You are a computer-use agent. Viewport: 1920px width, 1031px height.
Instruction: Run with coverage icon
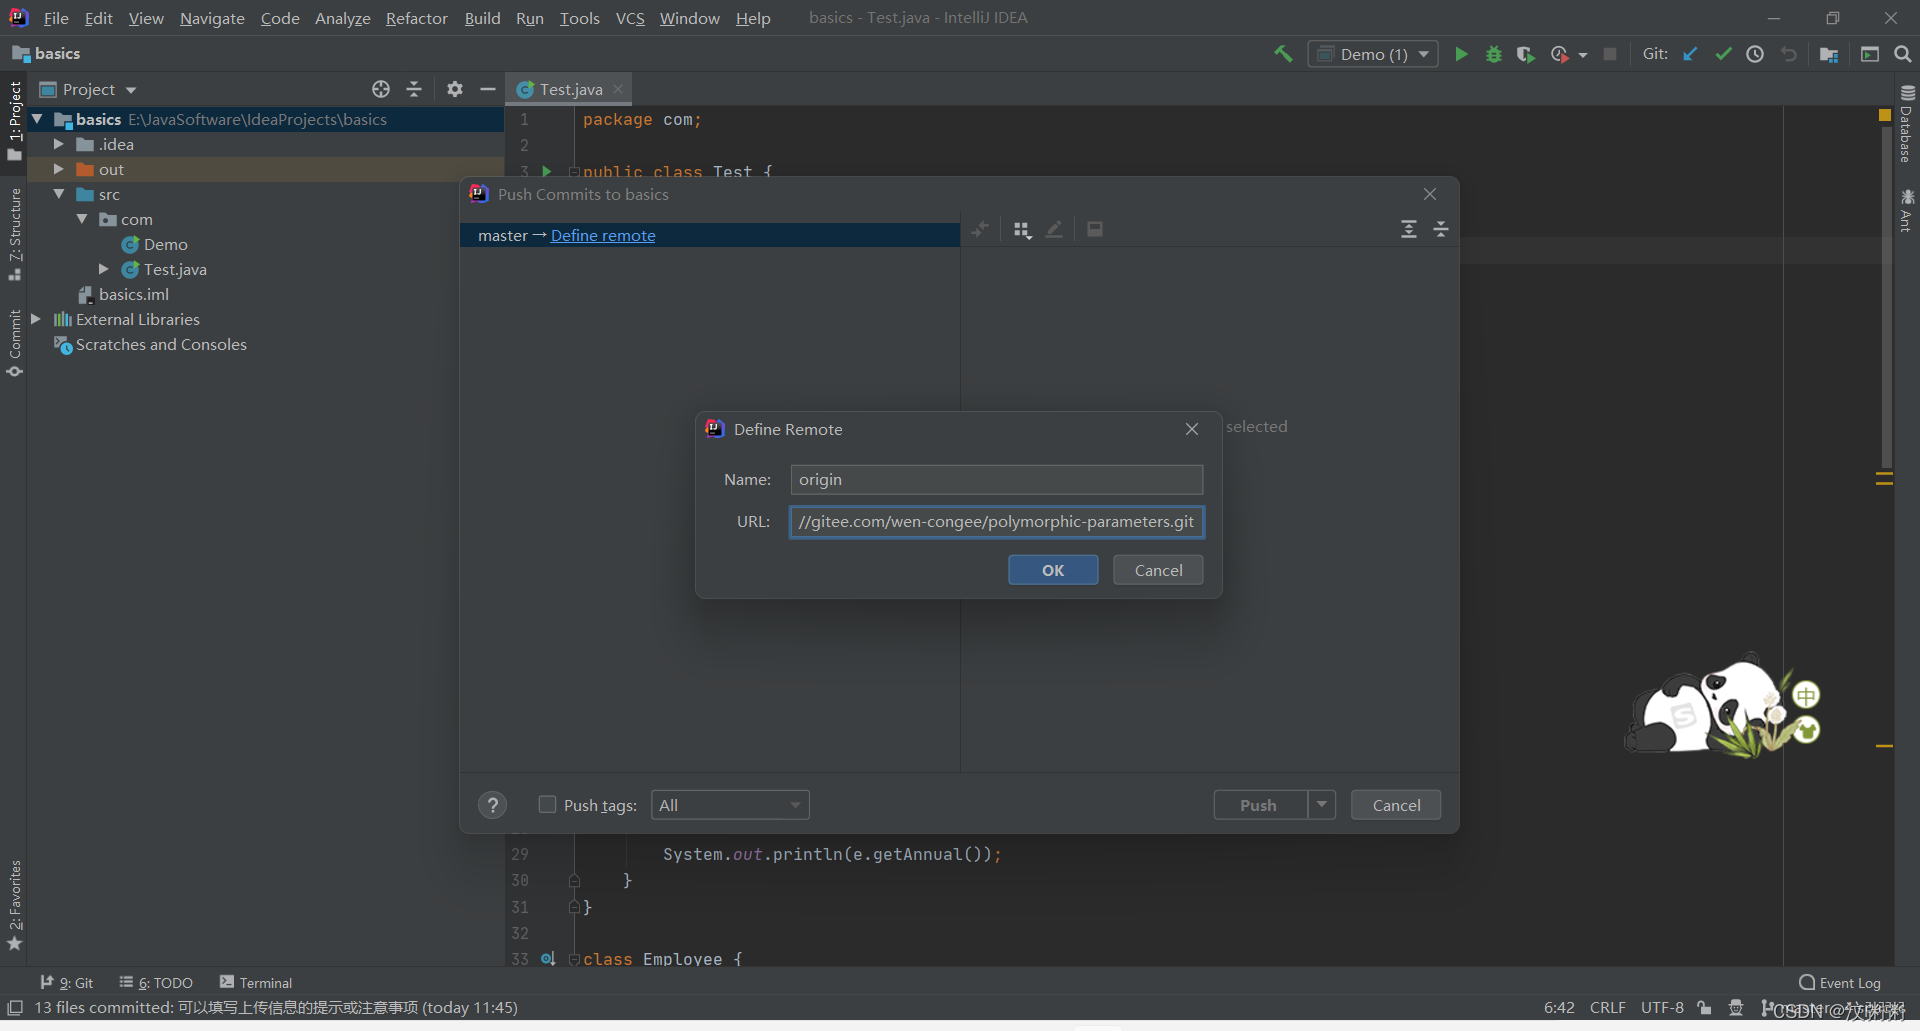click(1525, 54)
